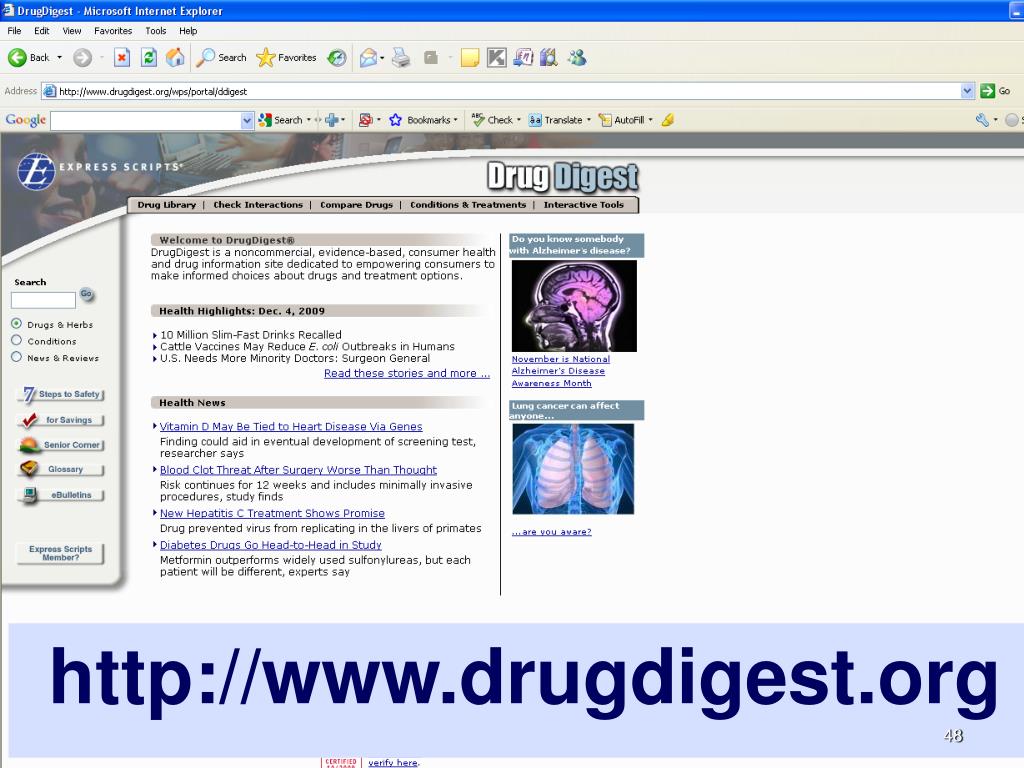Expand the address bar dropdown arrow
Screen dimensions: 1024x768
tap(967, 91)
